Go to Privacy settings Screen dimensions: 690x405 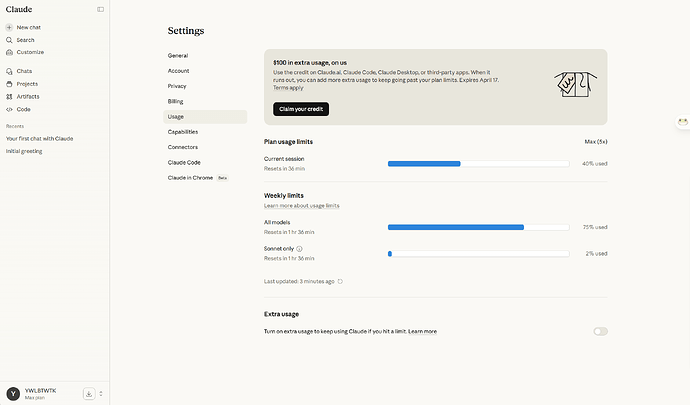[177, 86]
